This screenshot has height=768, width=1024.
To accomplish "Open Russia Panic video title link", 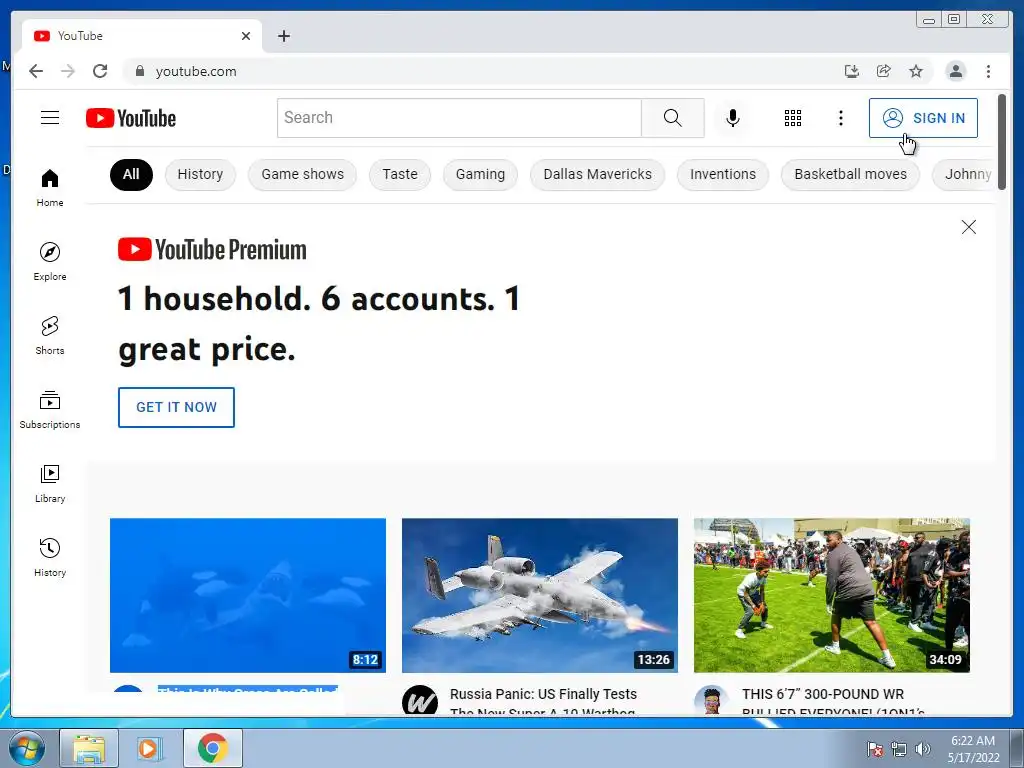I will (543, 700).
